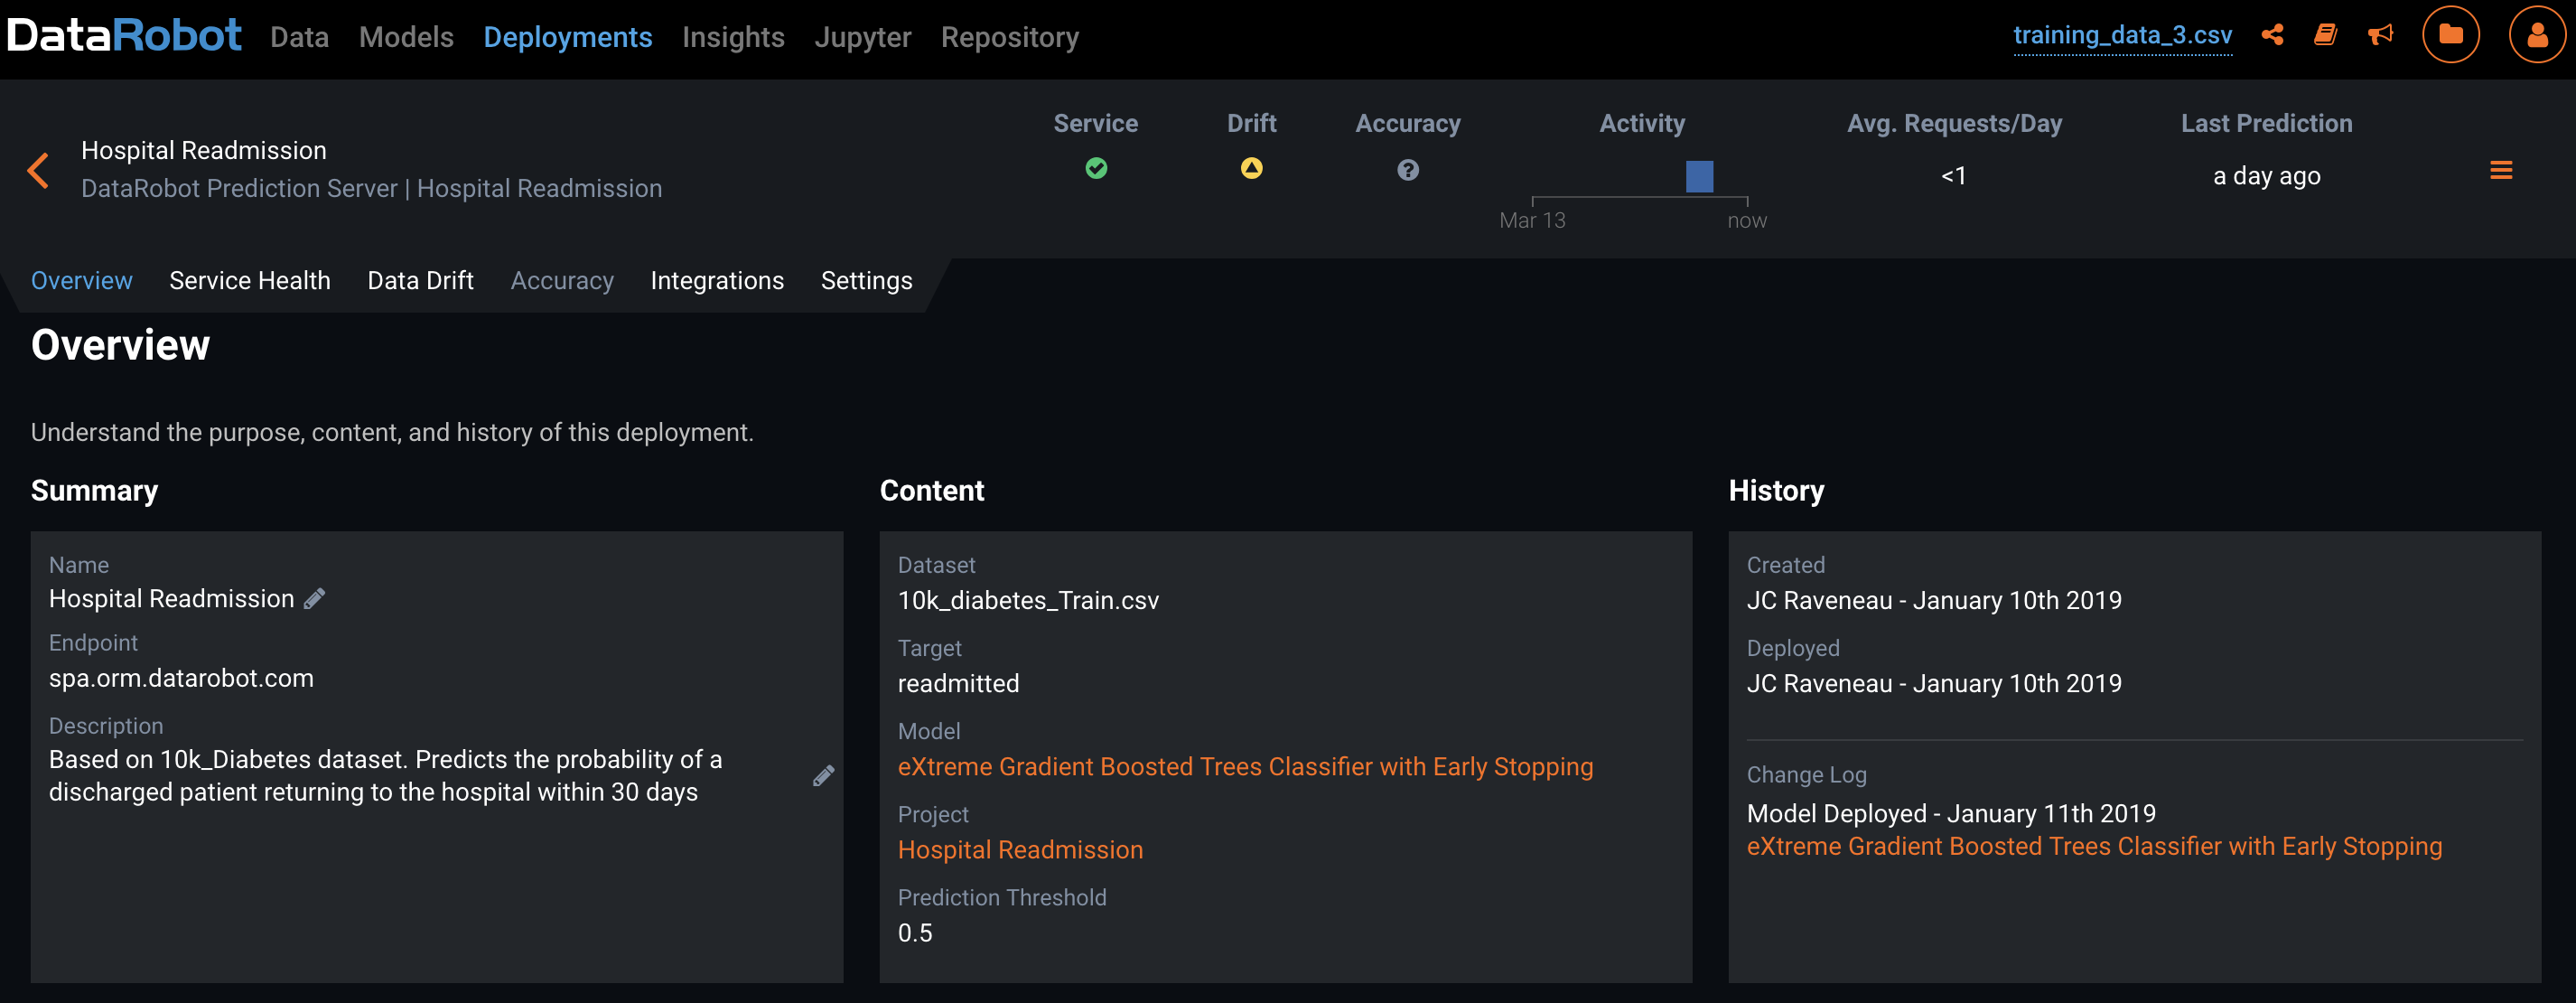This screenshot has height=1003, width=2576.
Task: Open the Service Health tab
Action: point(249,278)
